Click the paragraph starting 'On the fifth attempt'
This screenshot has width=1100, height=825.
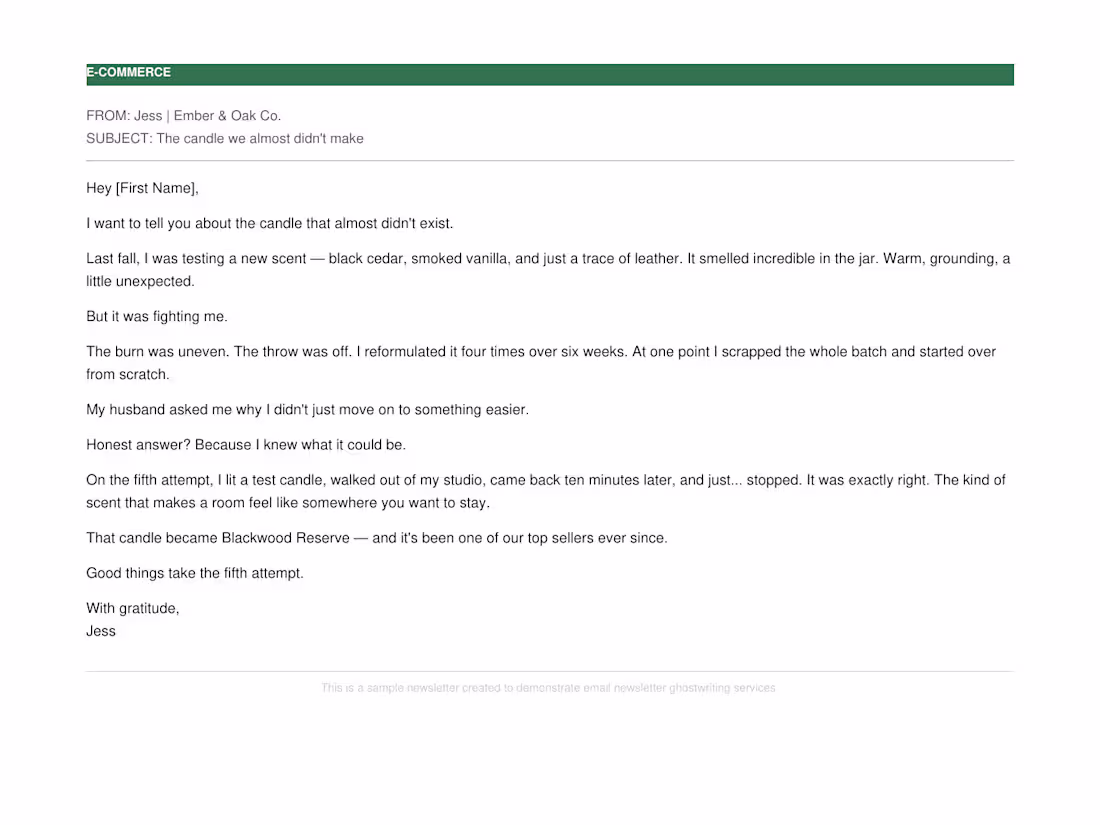[x=546, y=491]
